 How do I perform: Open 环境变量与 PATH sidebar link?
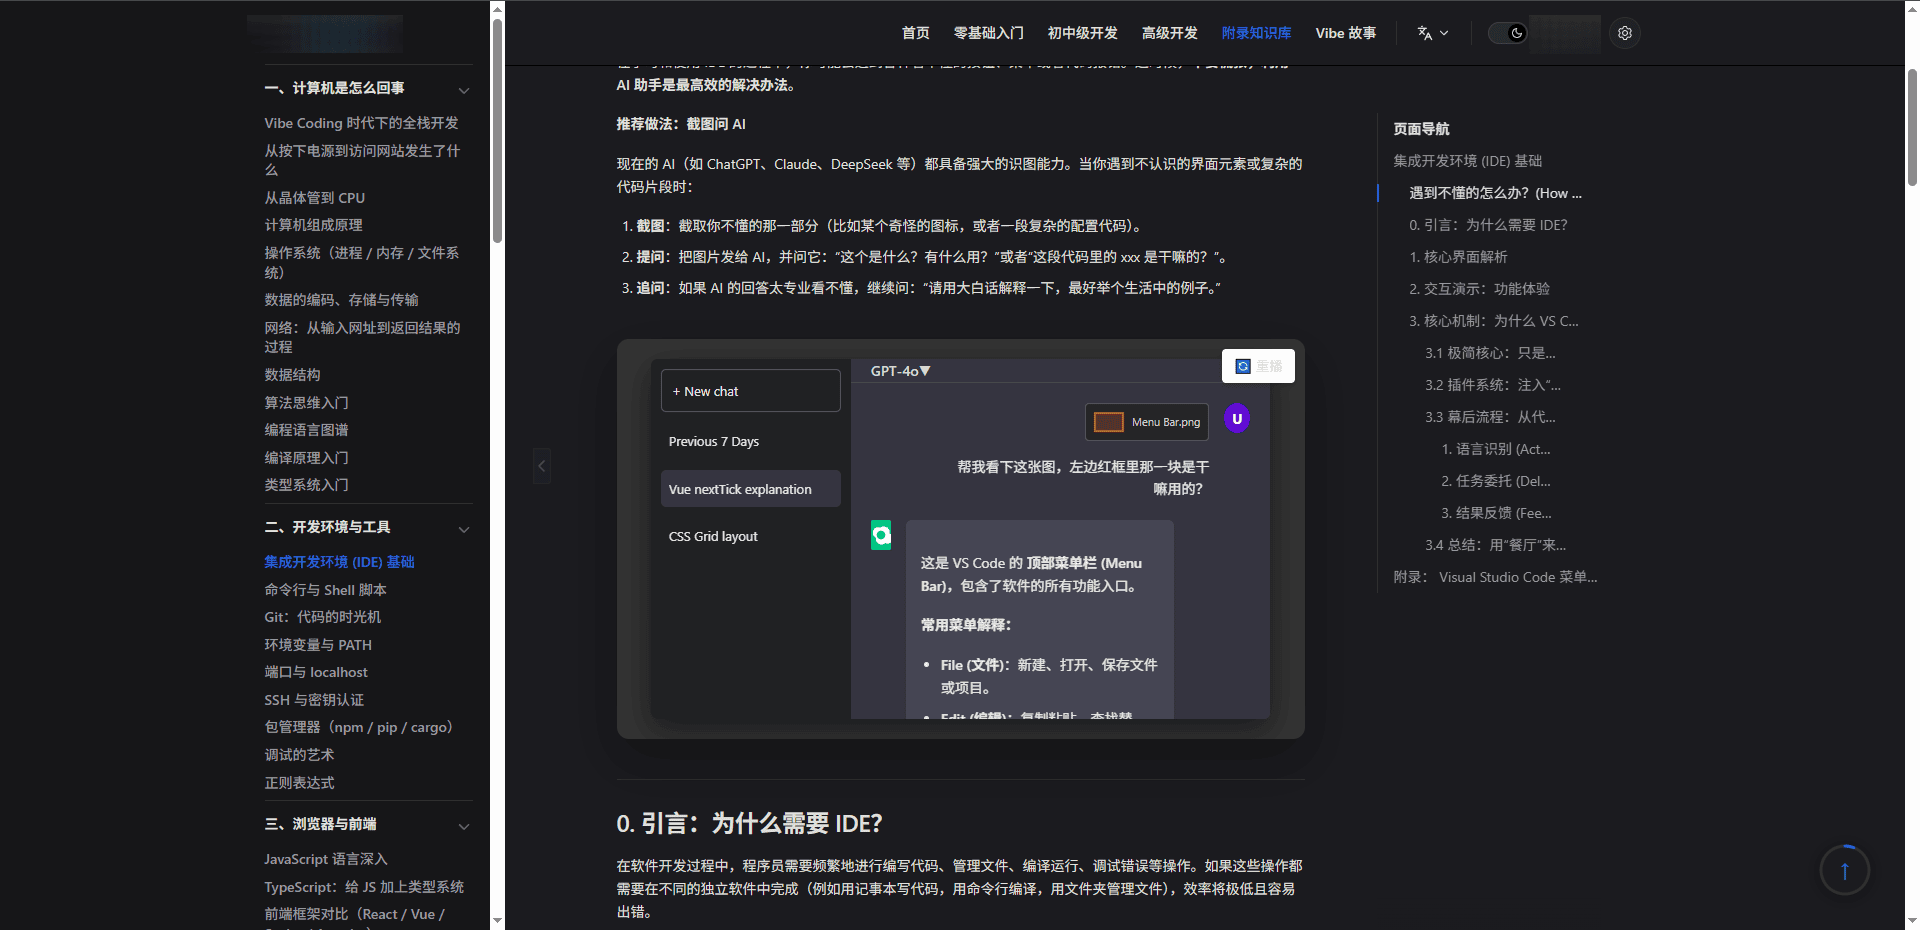tap(318, 645)
